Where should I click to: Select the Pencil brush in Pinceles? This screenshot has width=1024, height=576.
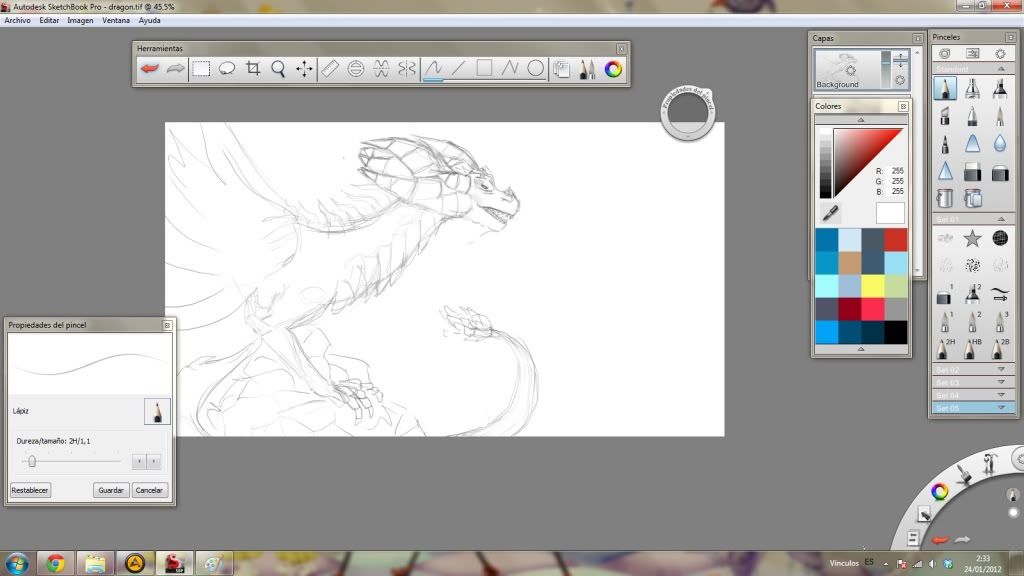click(945, 88)
